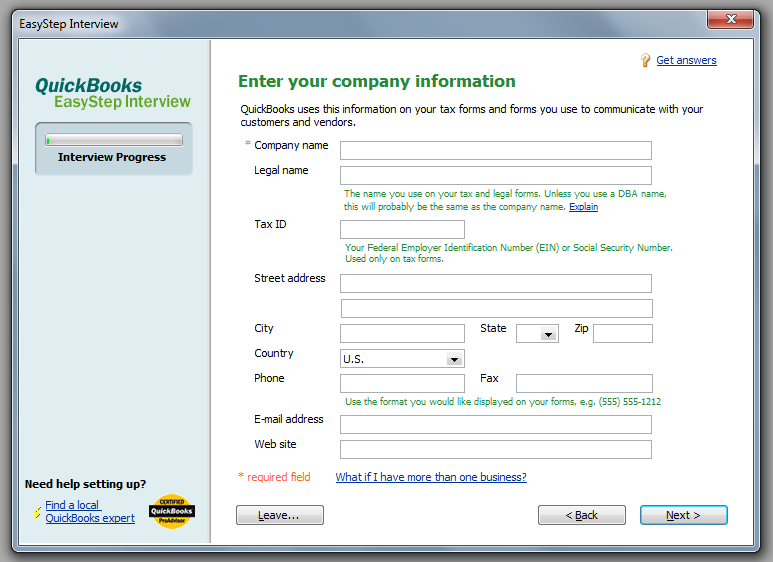Open Find a local QuickBooks expert link

[90, 512]
